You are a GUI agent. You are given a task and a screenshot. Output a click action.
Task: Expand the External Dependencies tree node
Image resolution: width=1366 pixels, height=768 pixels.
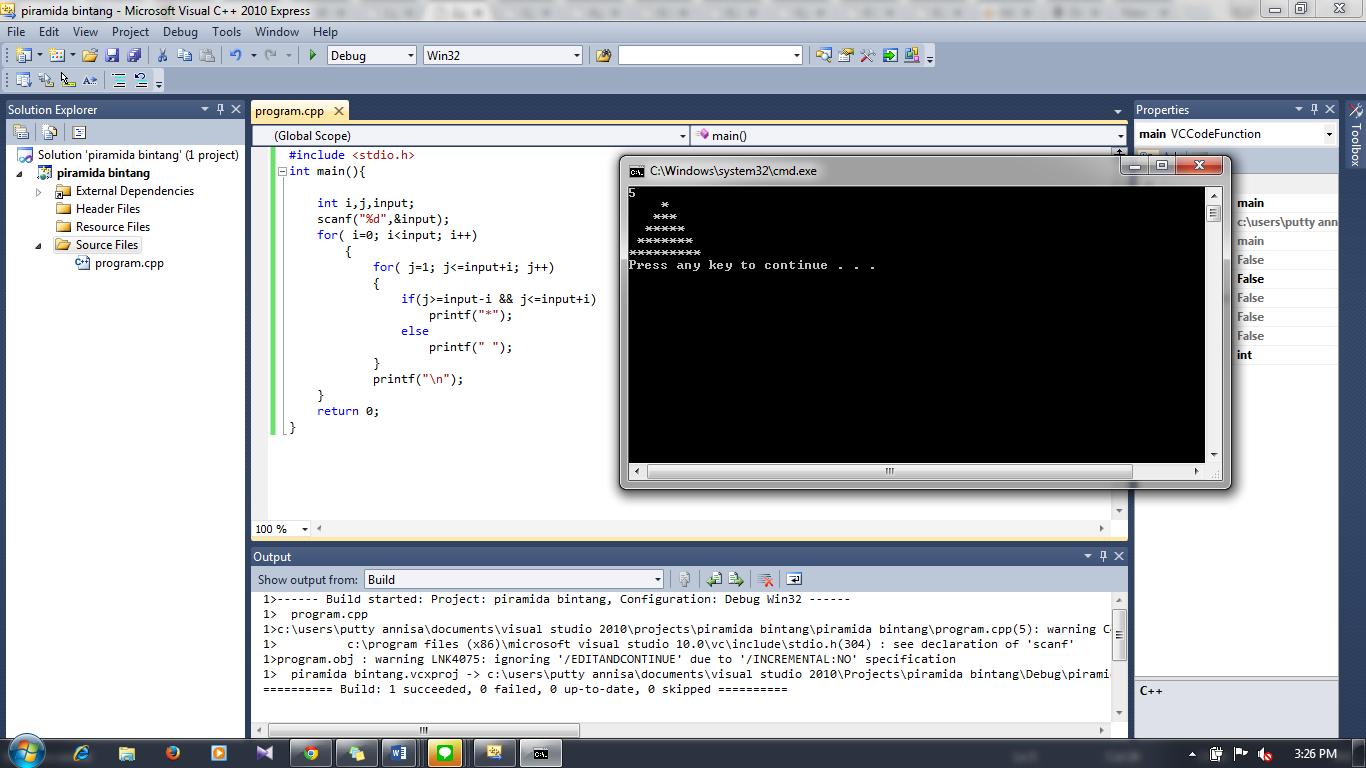pyautogui.click(x=39, y=191)
